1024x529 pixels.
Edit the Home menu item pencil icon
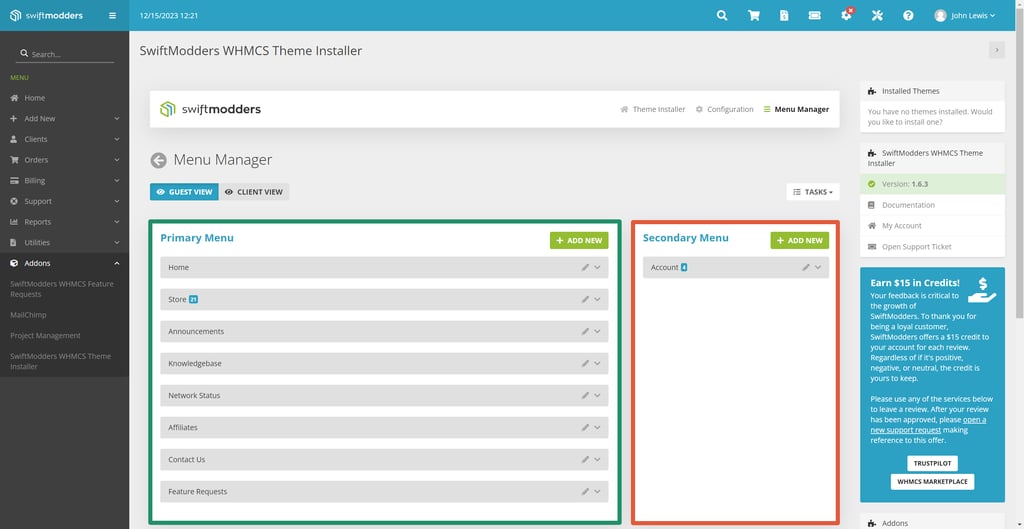pyautogui.click(x=585, y=267)
